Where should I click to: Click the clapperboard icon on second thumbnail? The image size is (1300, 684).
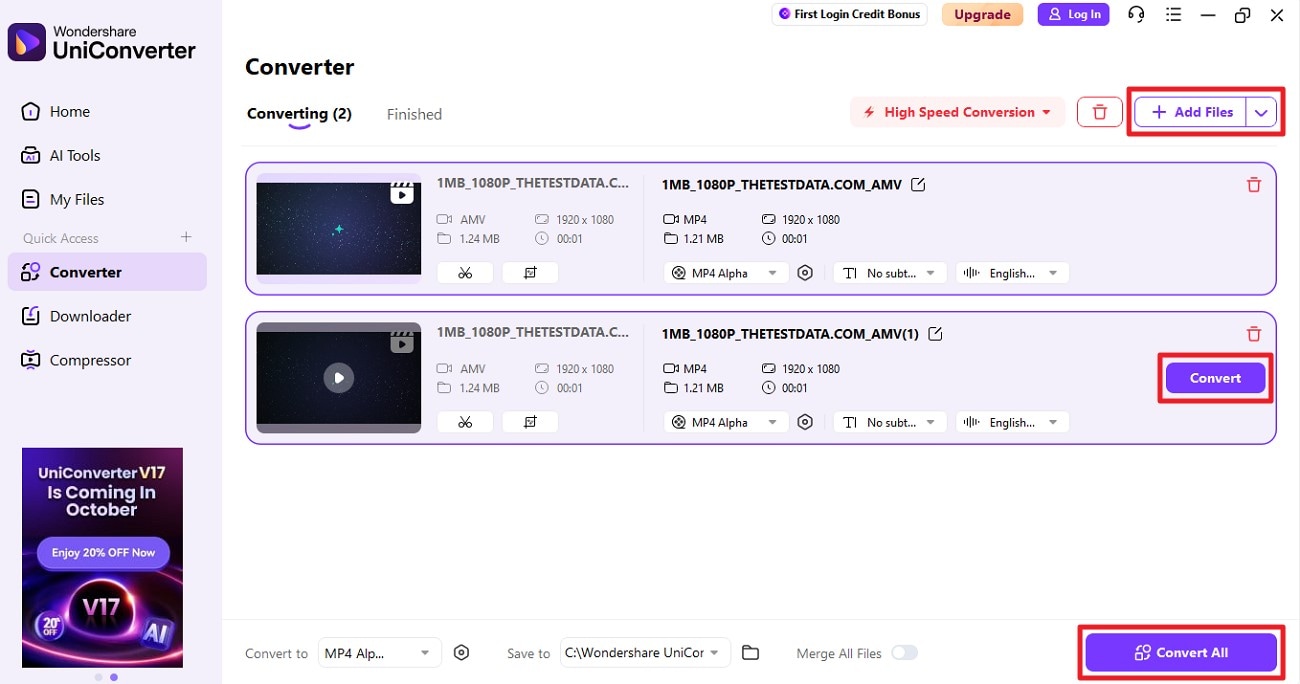click(402, 340)
